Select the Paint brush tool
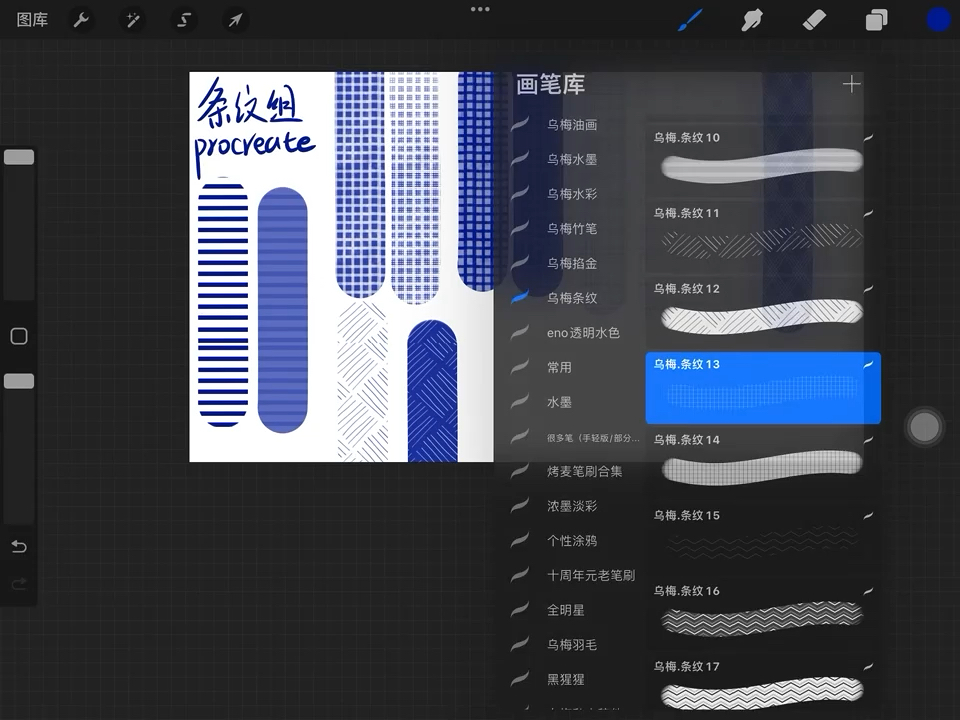This screenshot has width=960, height=720. click(691, 20)
